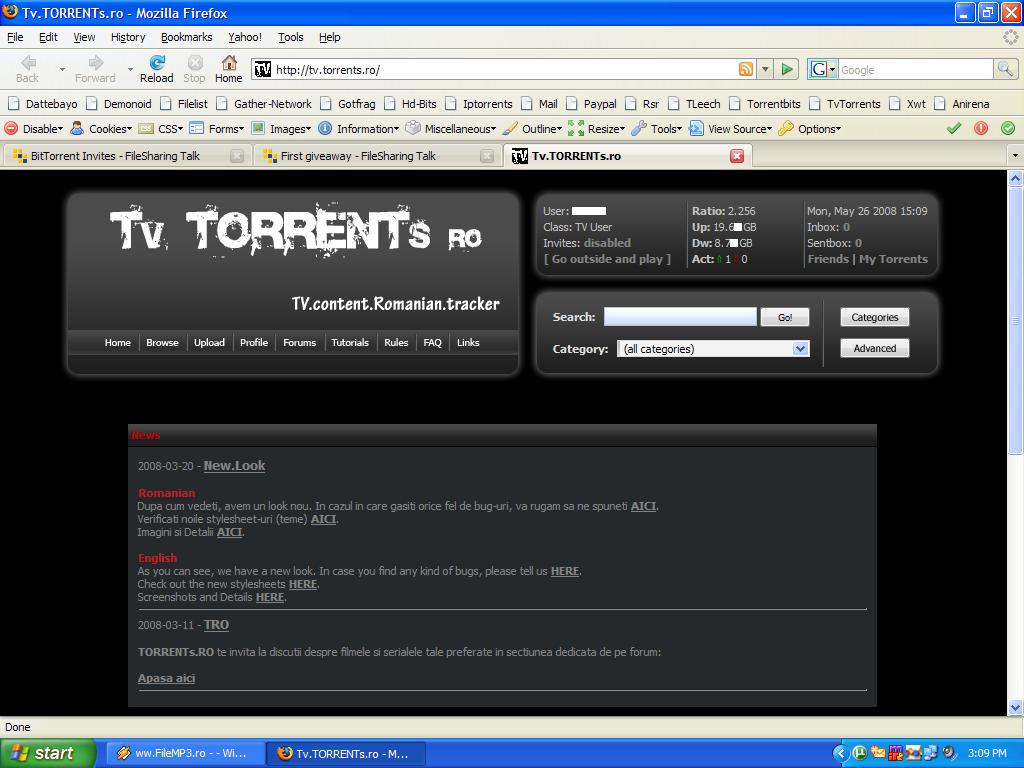Viewport: 1024px width, 768px height.
Task: Open the Cookies developer toolbar menu
Action: coord(102,129)
